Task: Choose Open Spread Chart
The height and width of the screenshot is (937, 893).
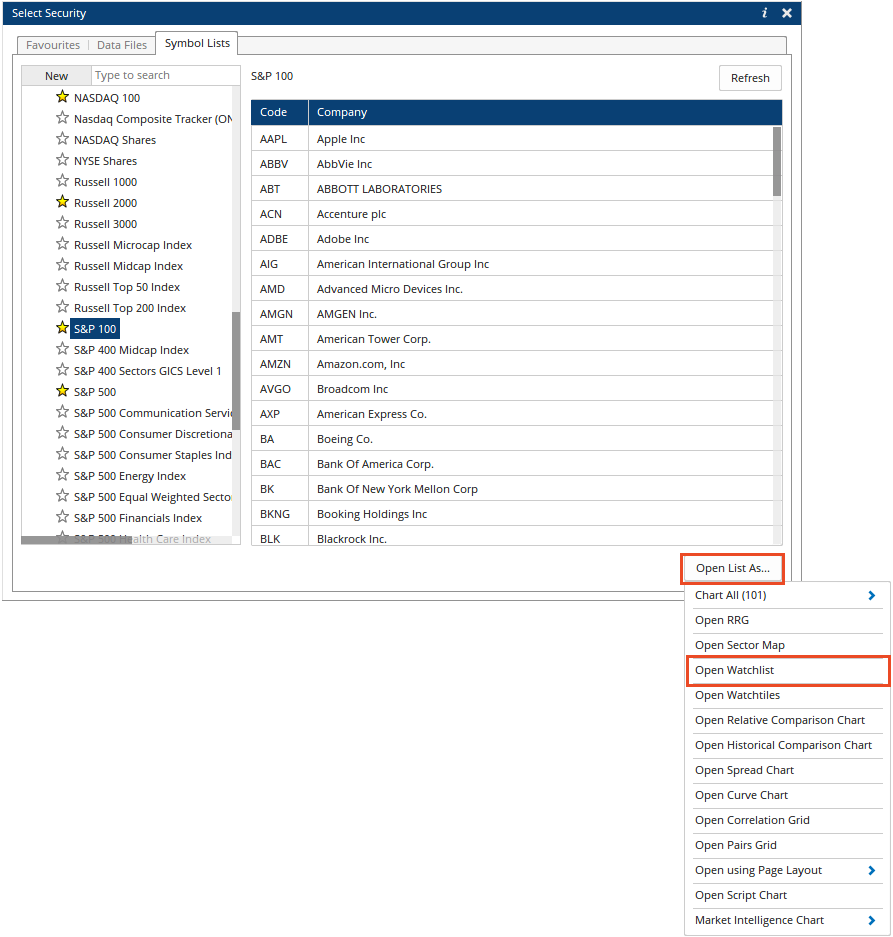Action: point(788,771)
